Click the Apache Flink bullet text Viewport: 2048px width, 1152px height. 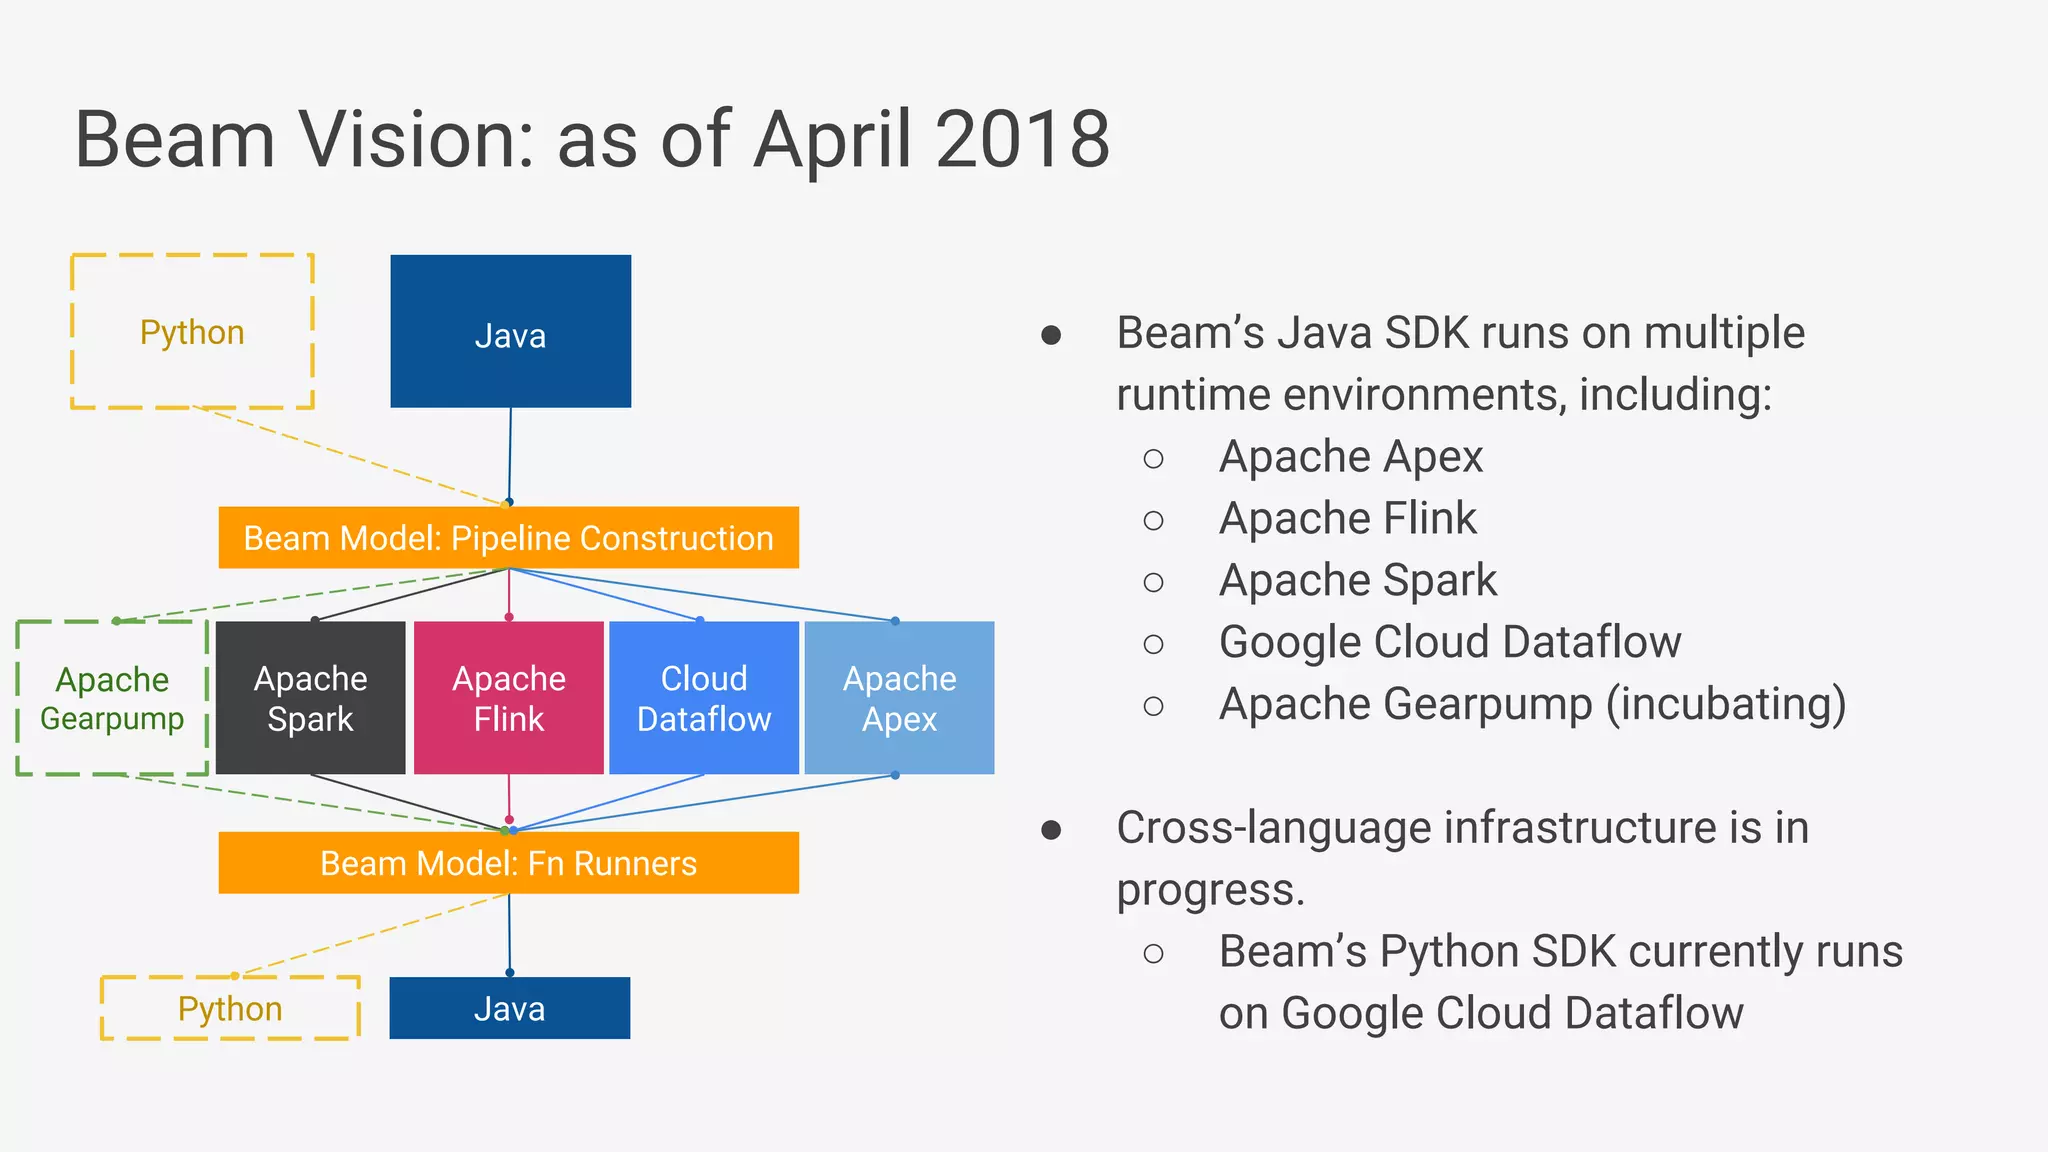tap(1347, 519)
